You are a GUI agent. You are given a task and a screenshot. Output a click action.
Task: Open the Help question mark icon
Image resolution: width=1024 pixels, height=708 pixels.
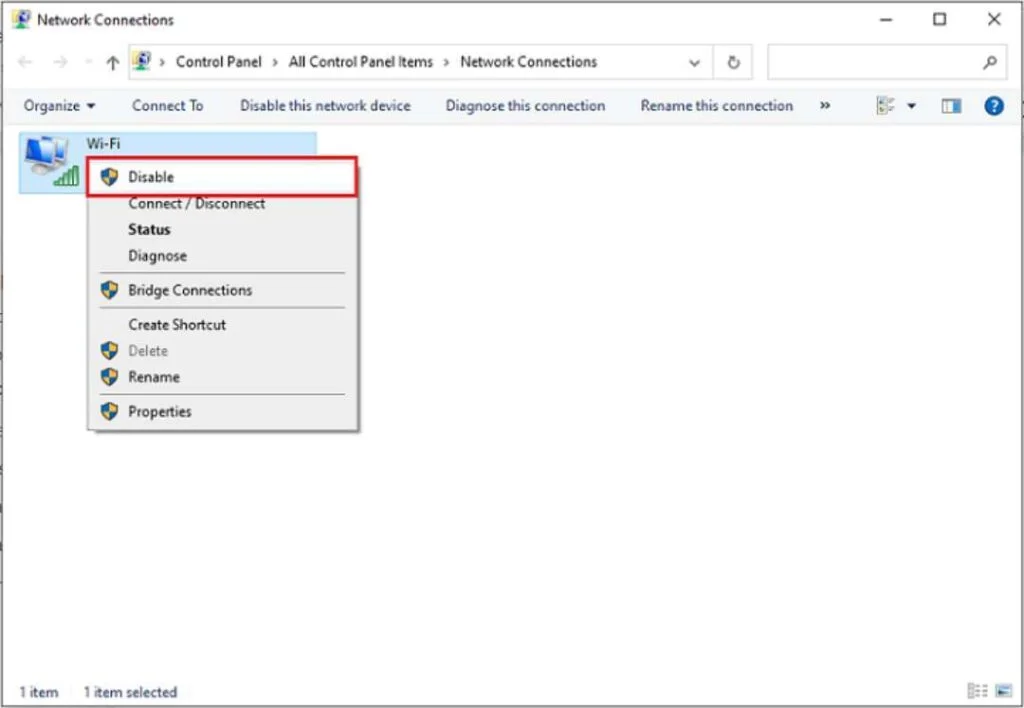pyautogui.click(x=993, y=106)
